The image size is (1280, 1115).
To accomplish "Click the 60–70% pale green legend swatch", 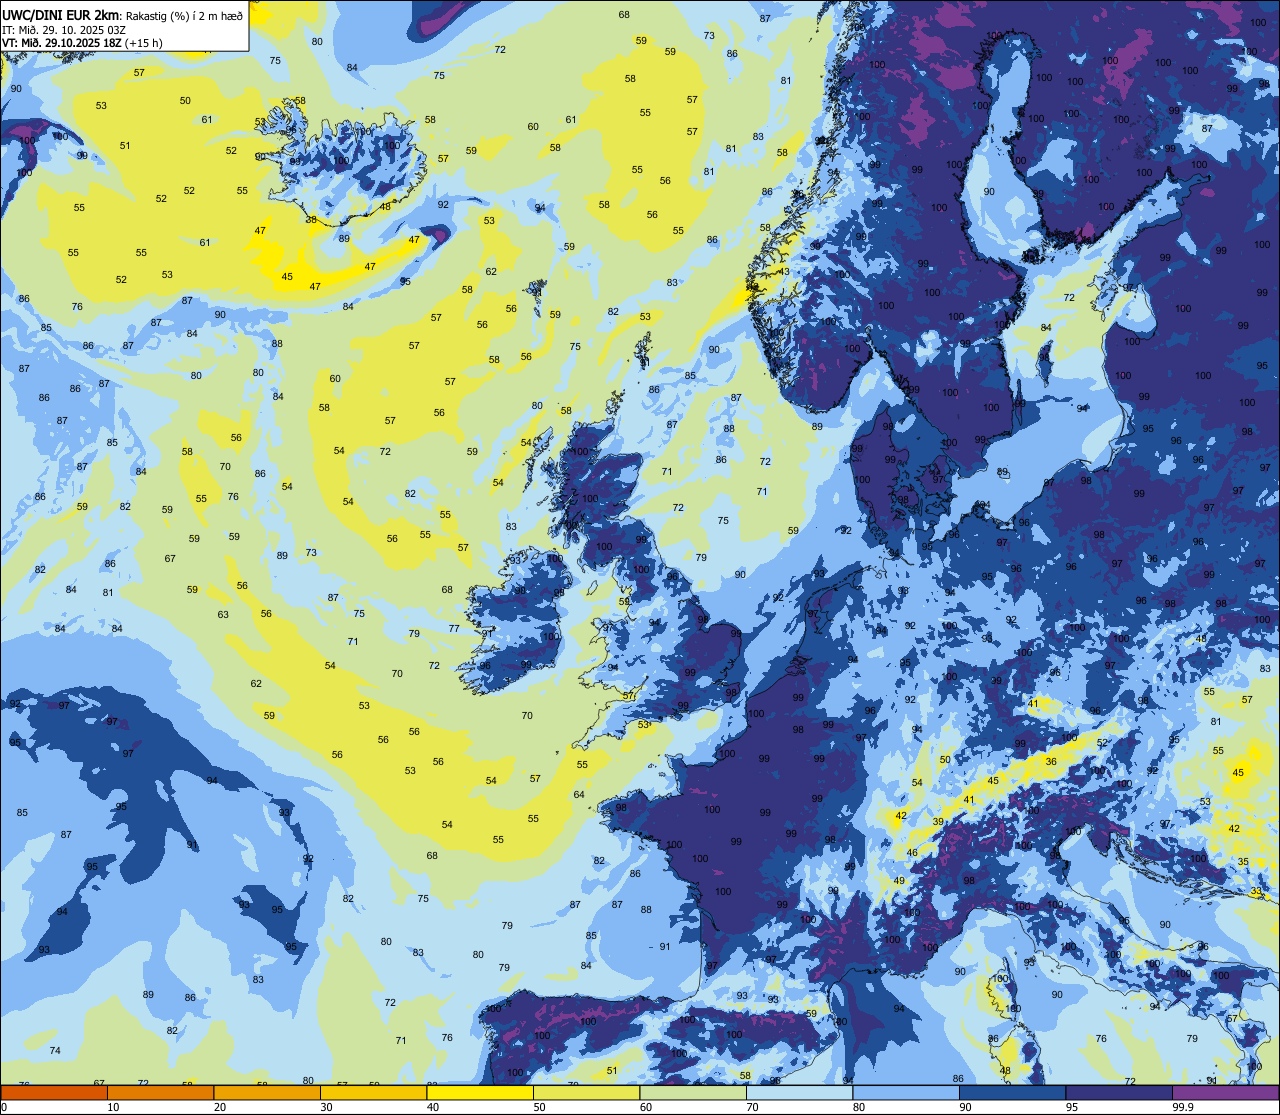I will [693, 1092].
